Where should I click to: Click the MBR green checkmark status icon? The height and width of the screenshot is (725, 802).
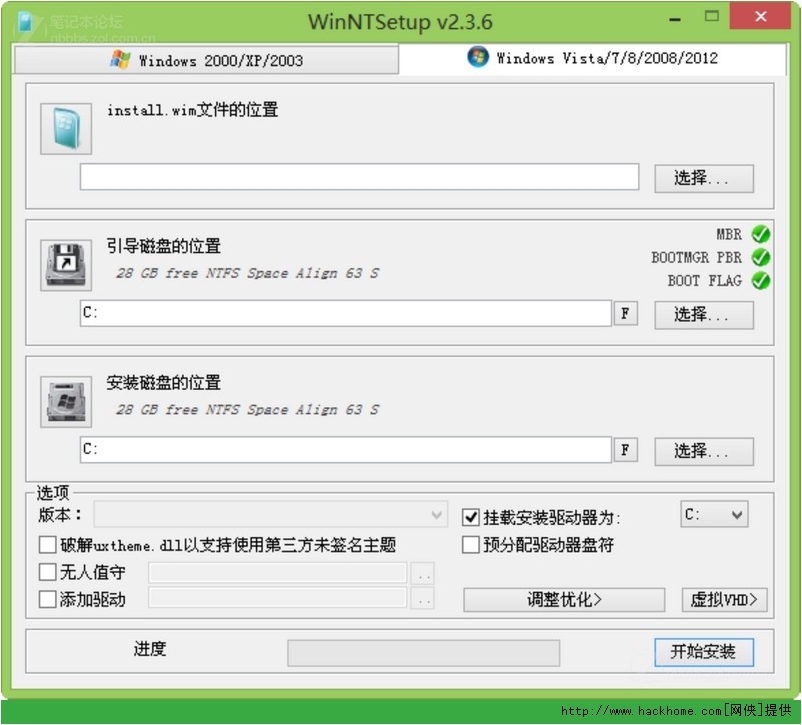(x=761, y=234)
